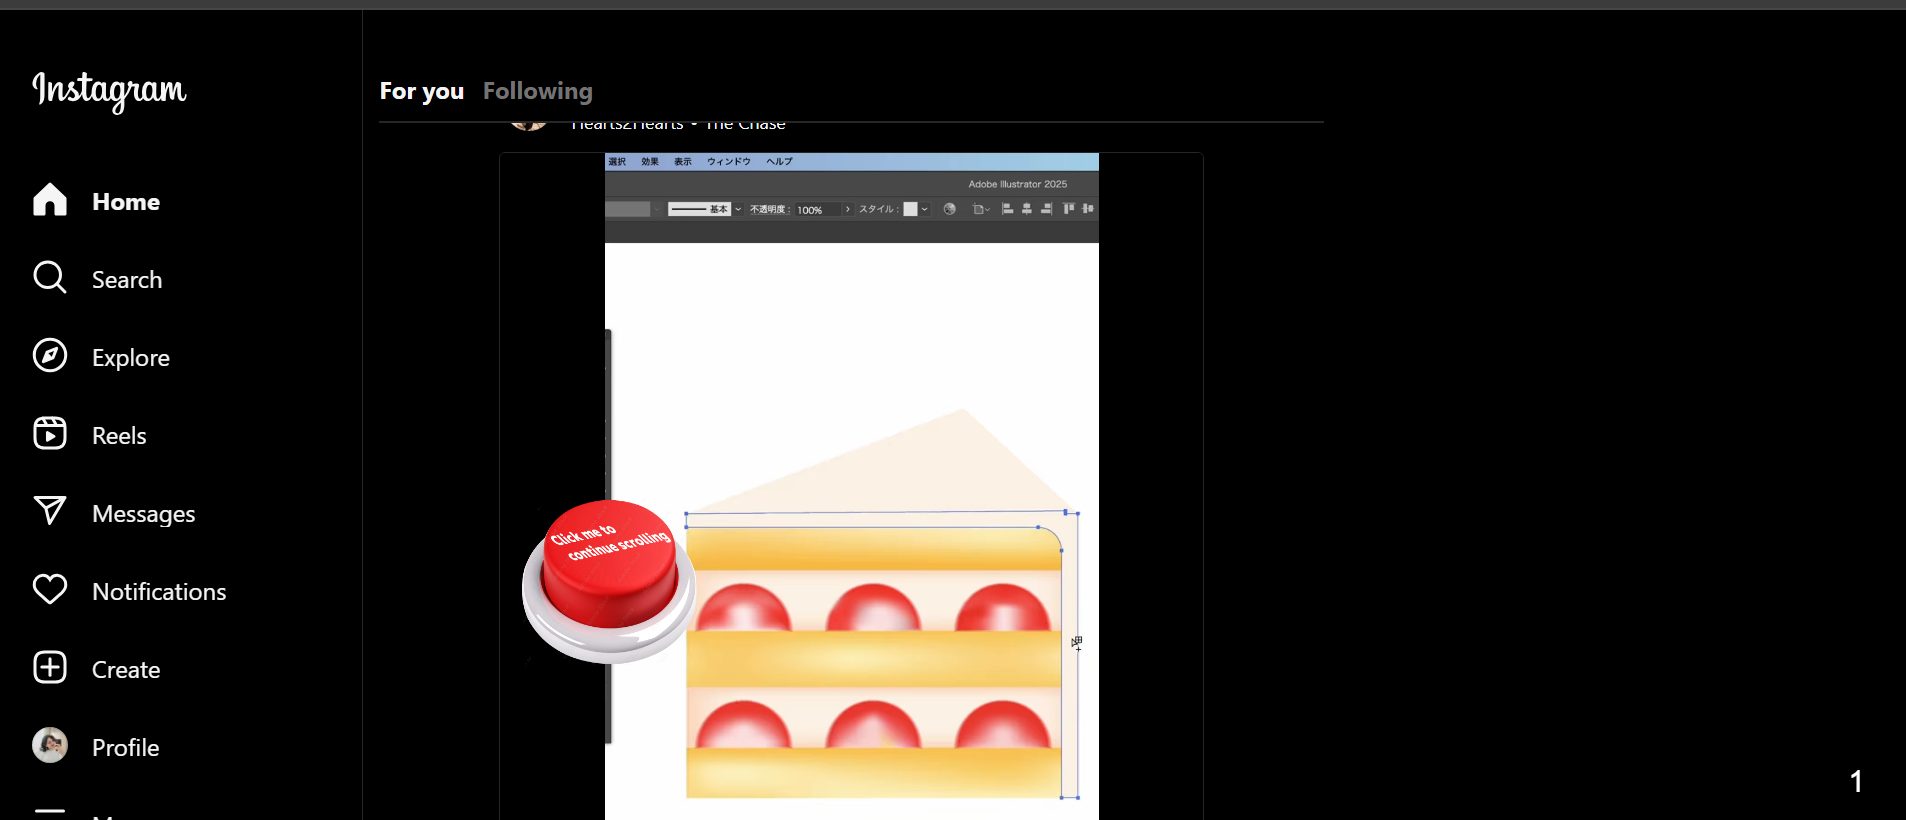
Task: Open Search via the magnifier icon
Action: (49, 278)
